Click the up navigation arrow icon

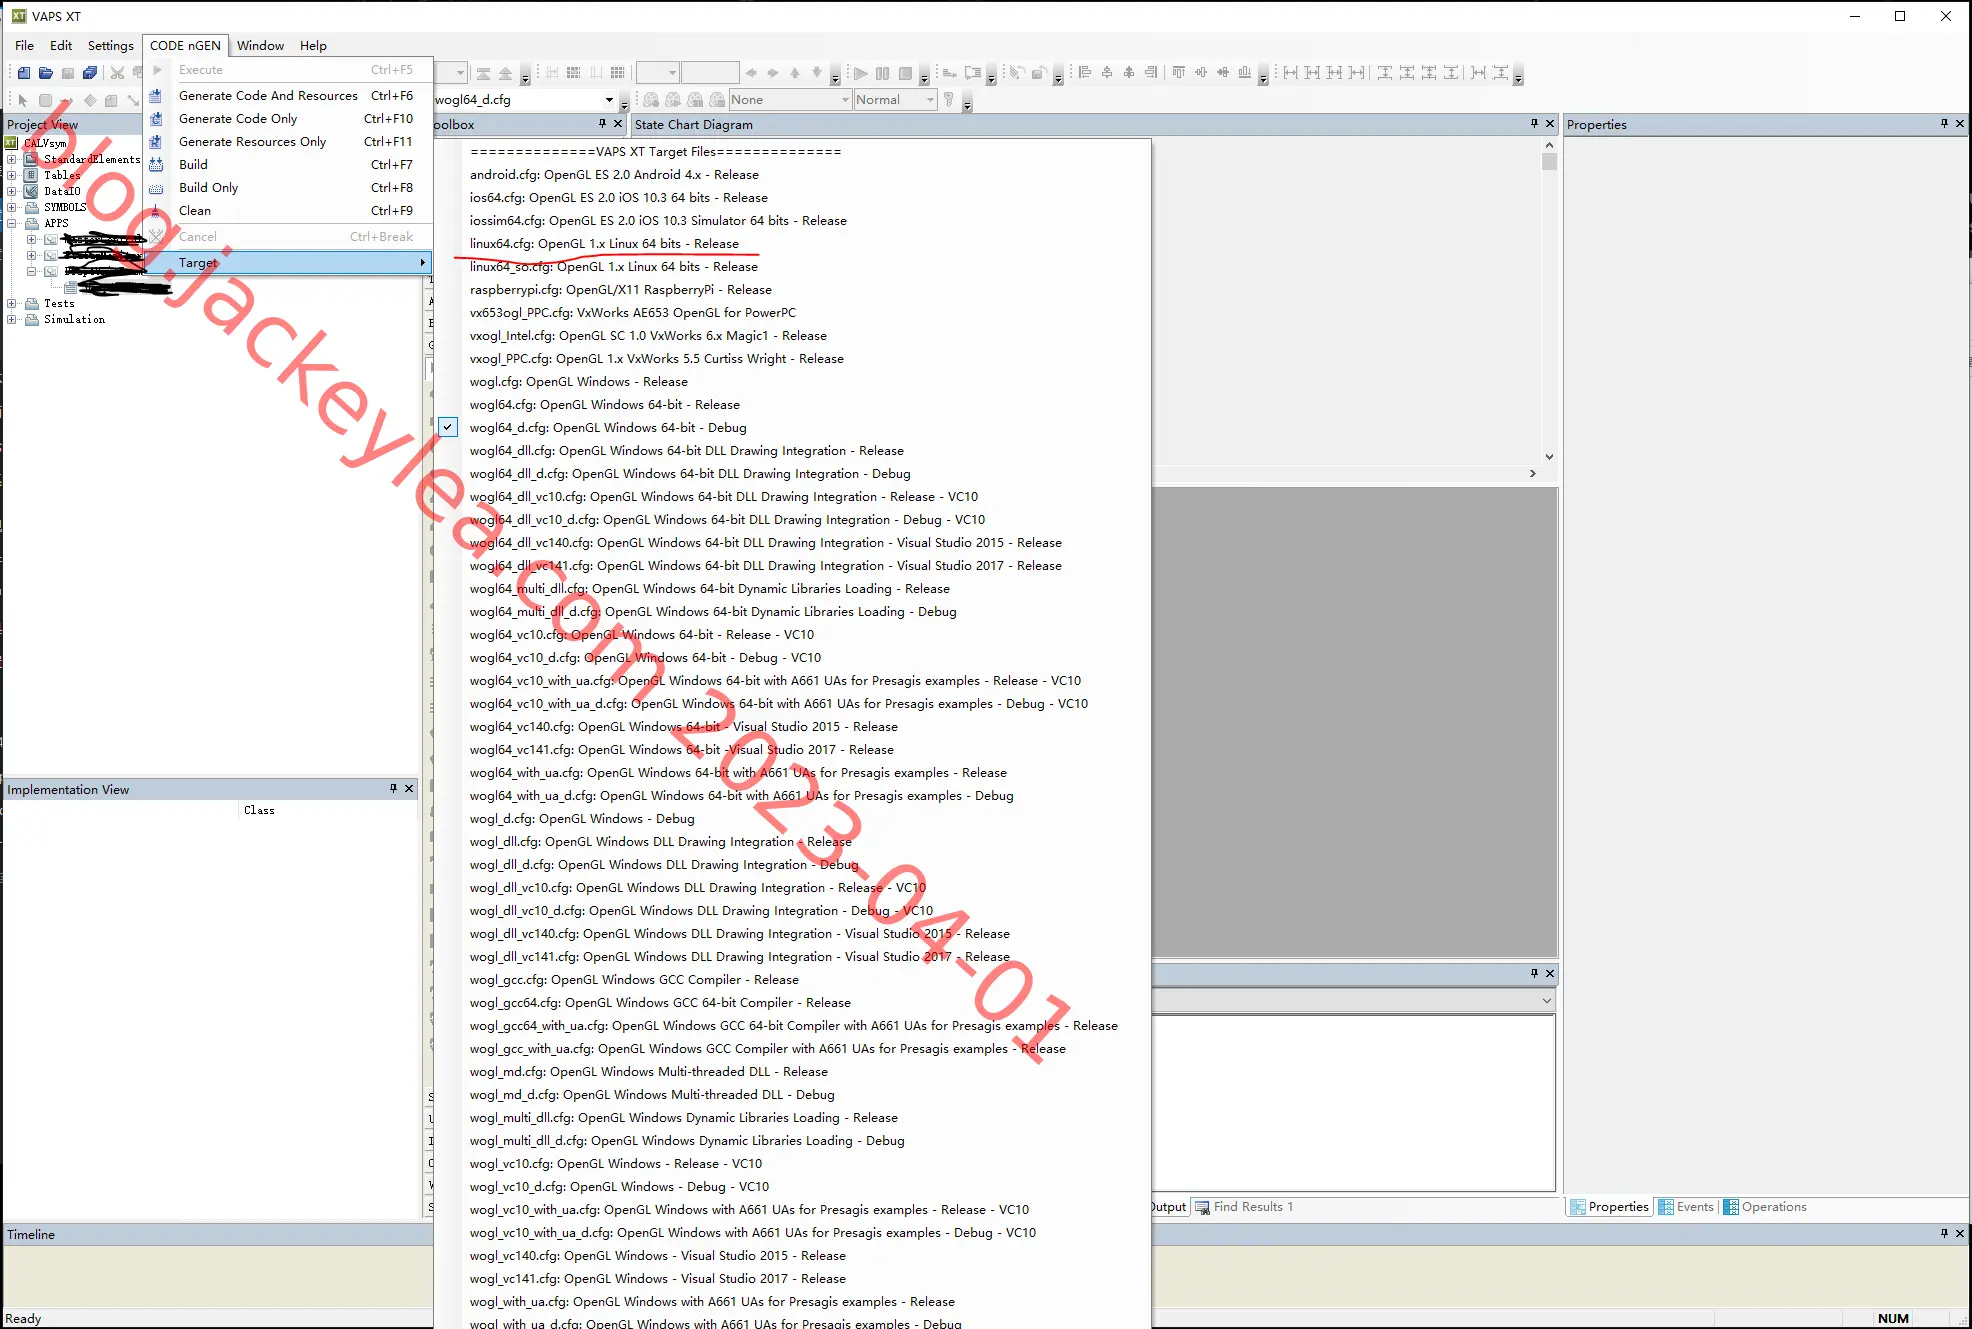tap(795, 73)
